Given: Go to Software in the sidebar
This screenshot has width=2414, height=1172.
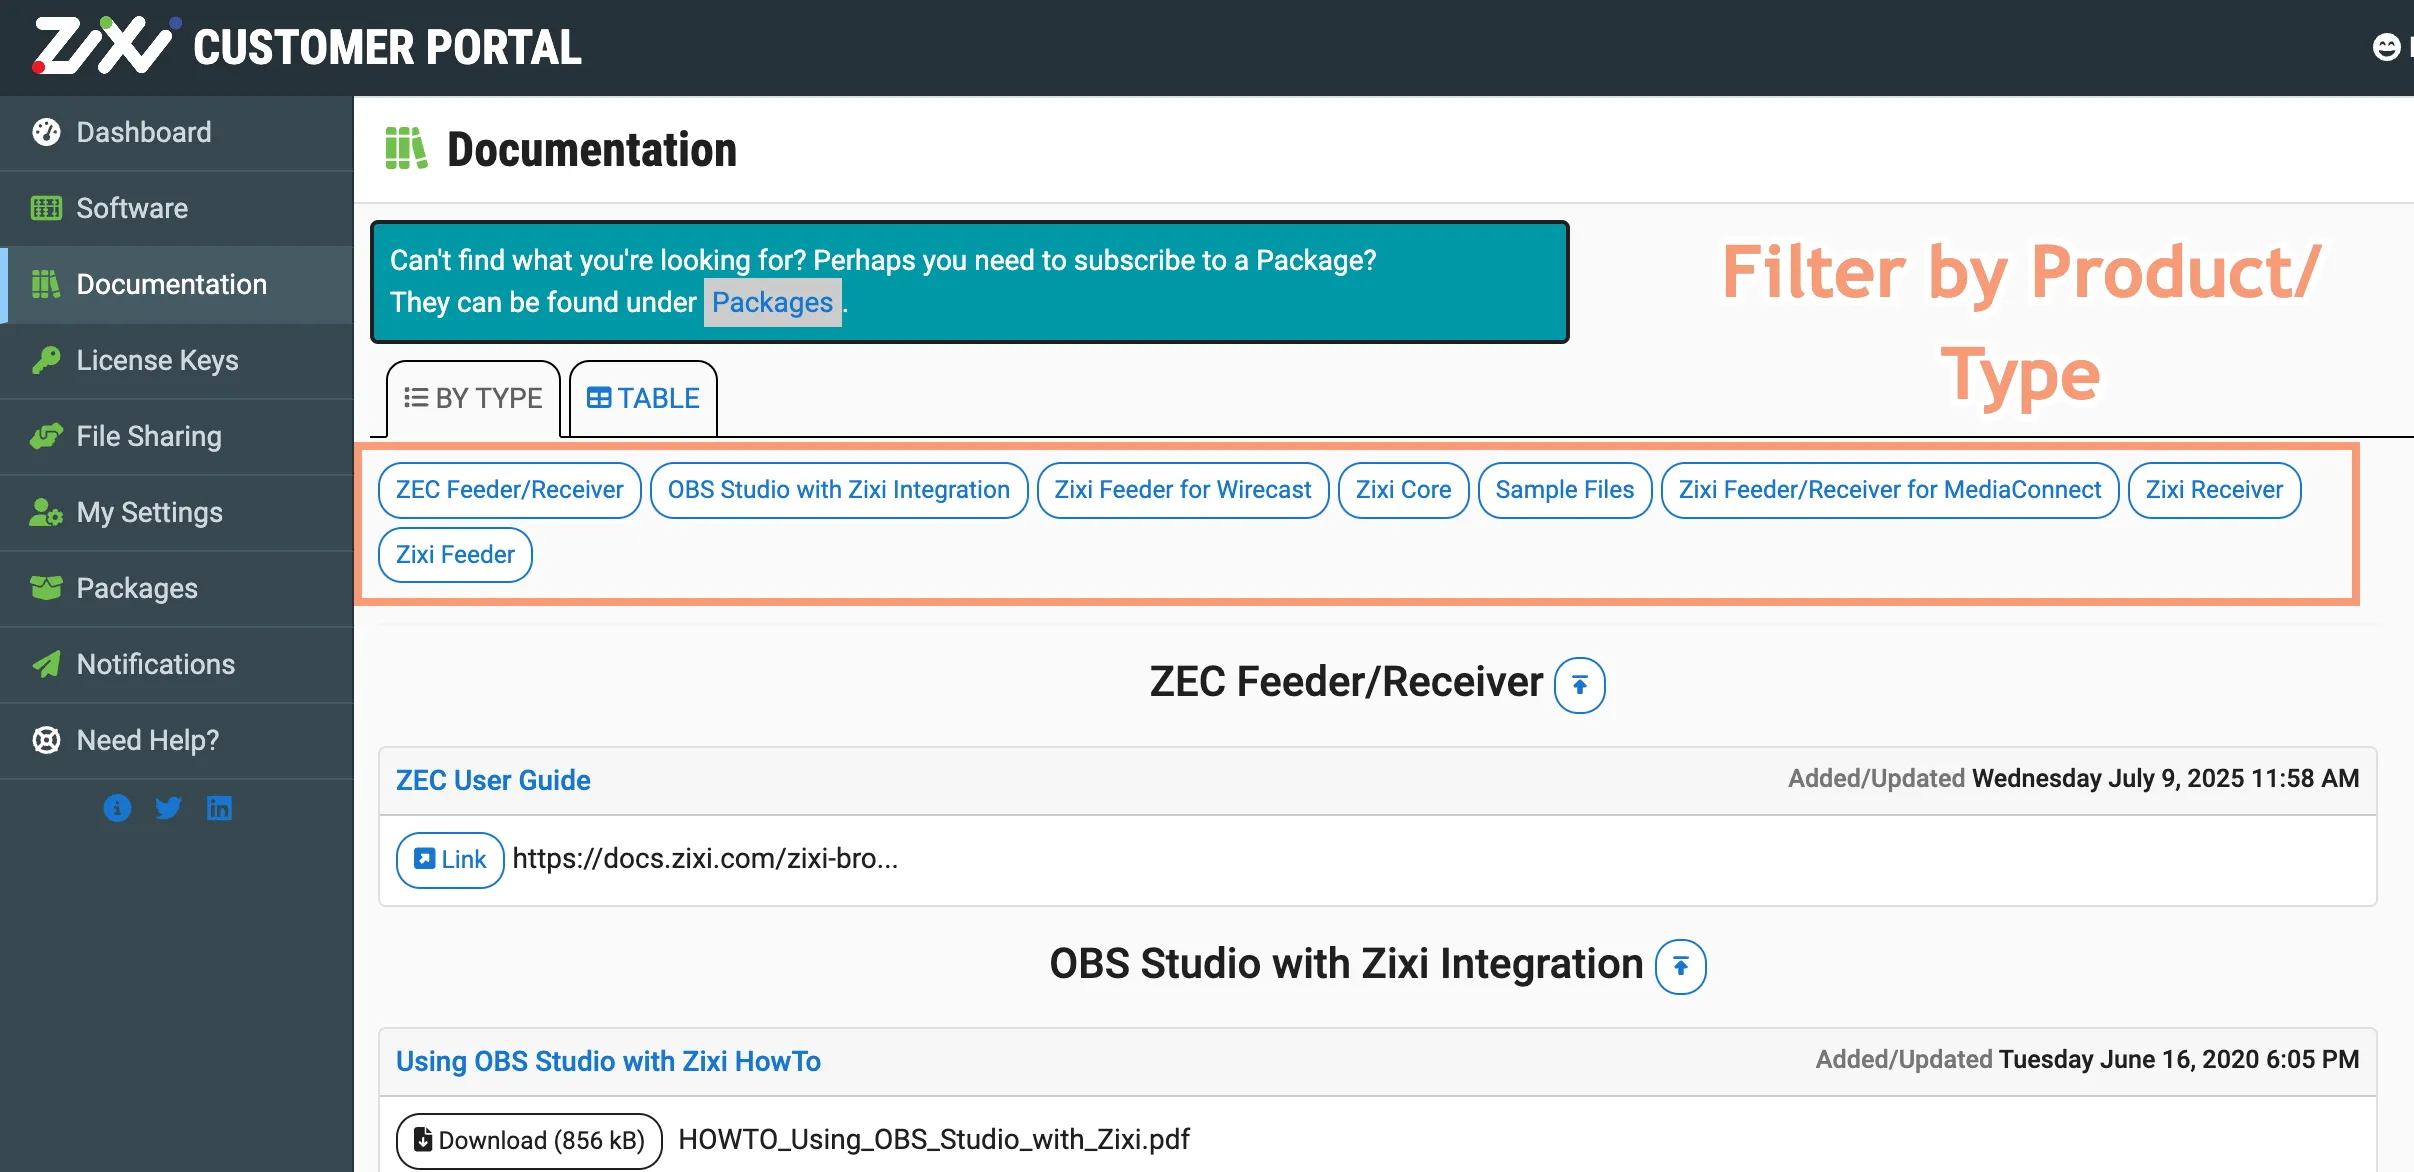Looking at the screenshot, I should pos(177,209).
